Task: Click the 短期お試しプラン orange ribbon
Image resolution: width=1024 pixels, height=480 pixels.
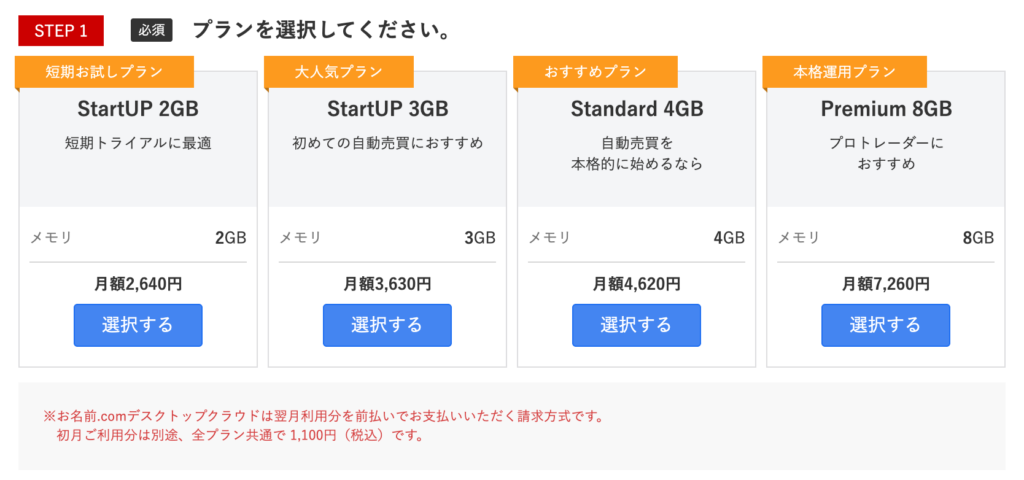Action: pos(104,72)
